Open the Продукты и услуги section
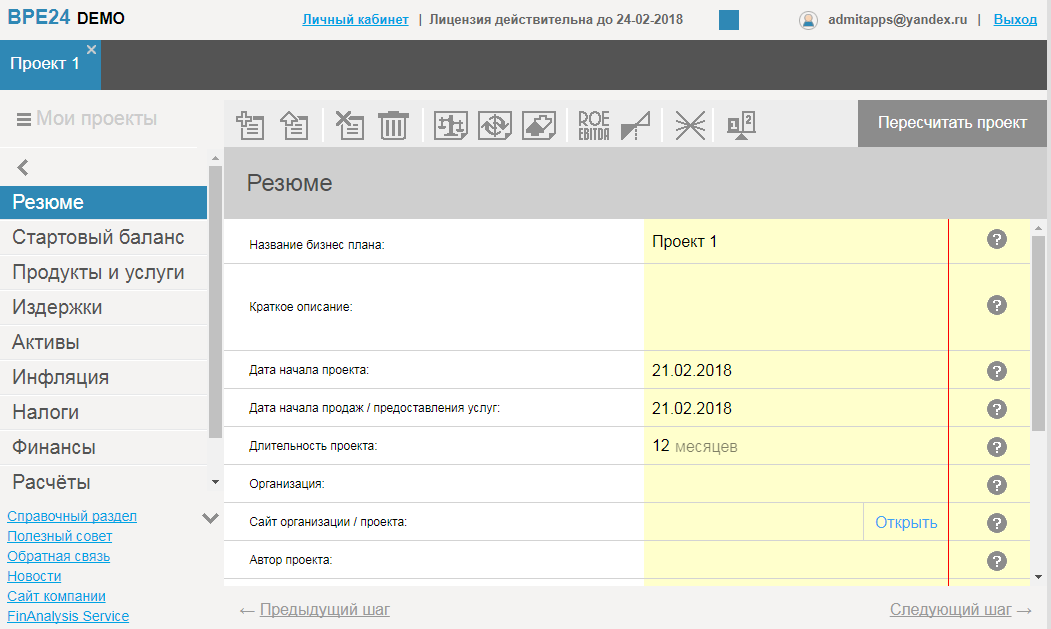Image resolution: width=1051 pixels, height=629 pixels. (x=103, y=272)
